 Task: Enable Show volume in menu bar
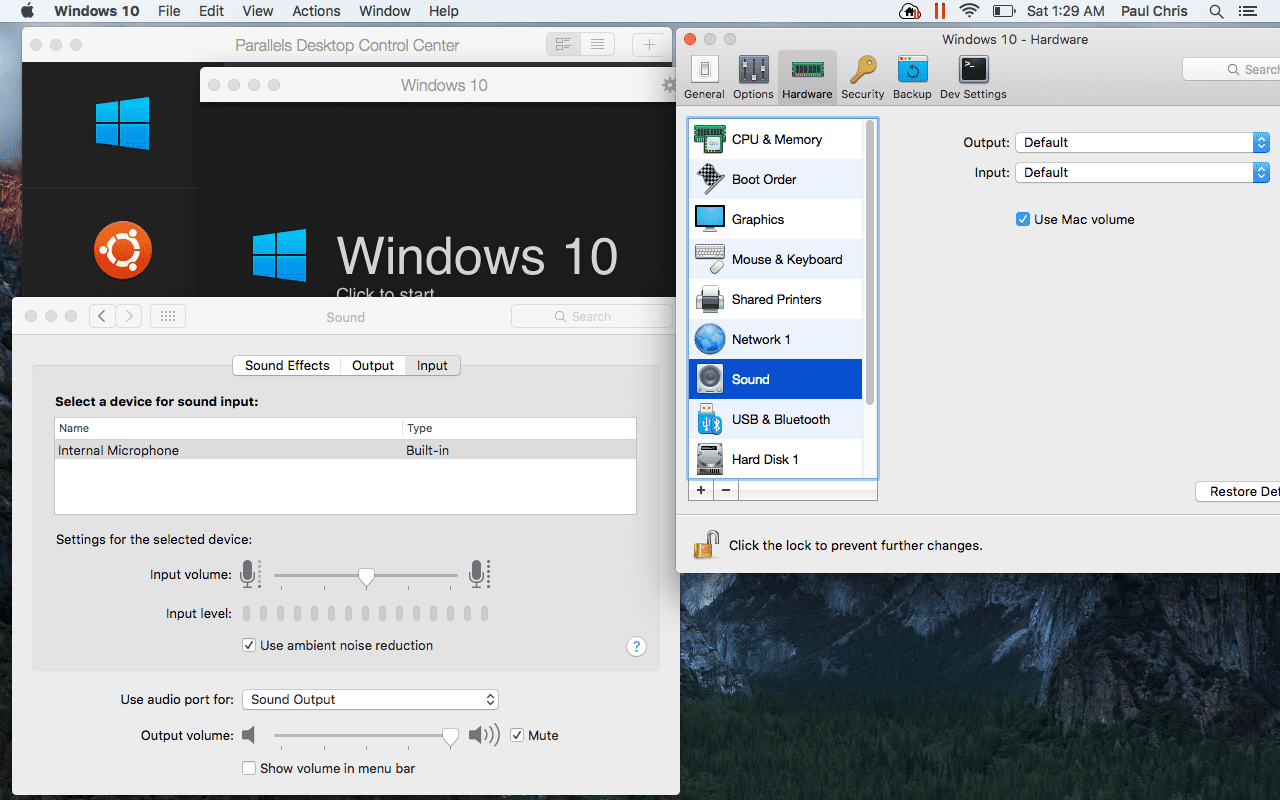[x=249, y=768]
